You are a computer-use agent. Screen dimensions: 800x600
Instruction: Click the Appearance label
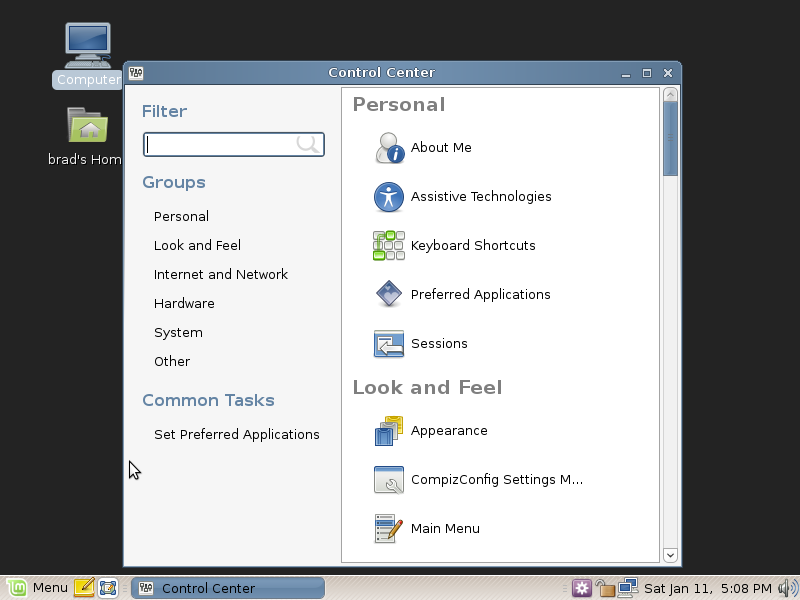[x=449, y=431]
